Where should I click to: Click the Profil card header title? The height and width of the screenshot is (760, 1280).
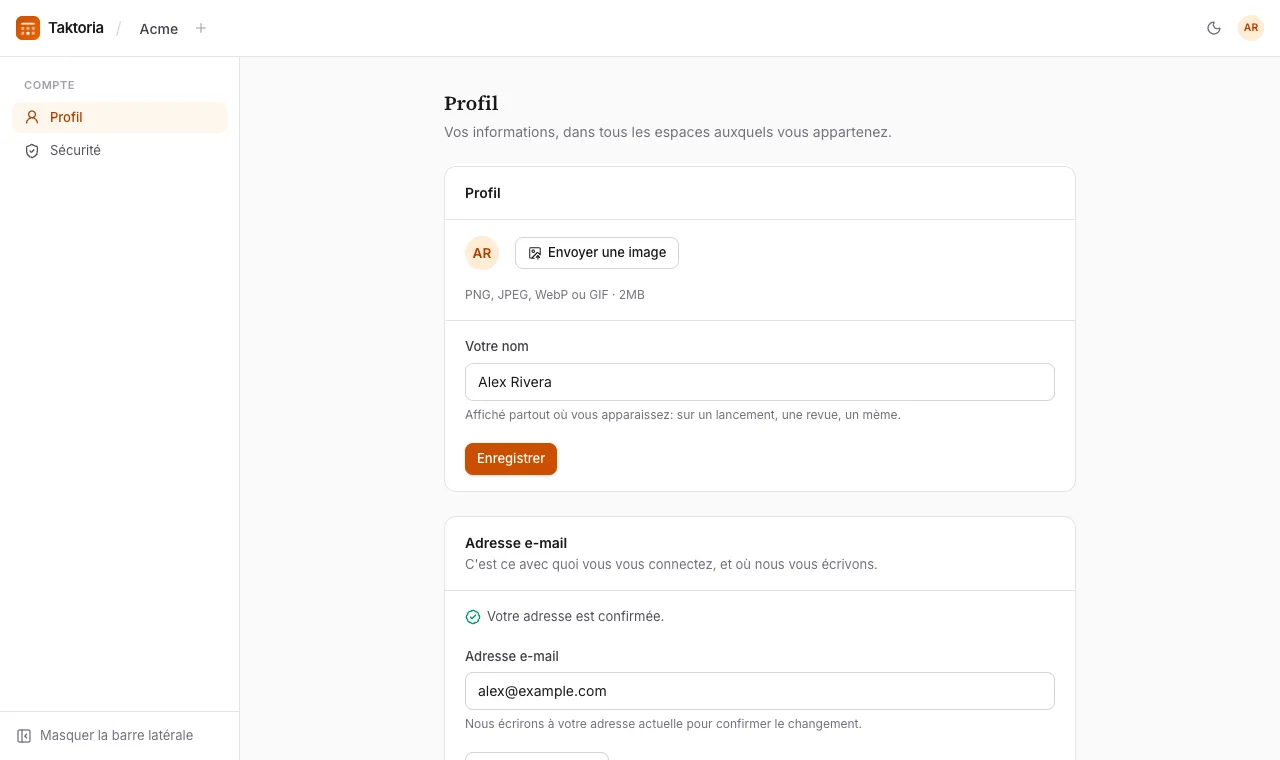[x=483, y=193]
